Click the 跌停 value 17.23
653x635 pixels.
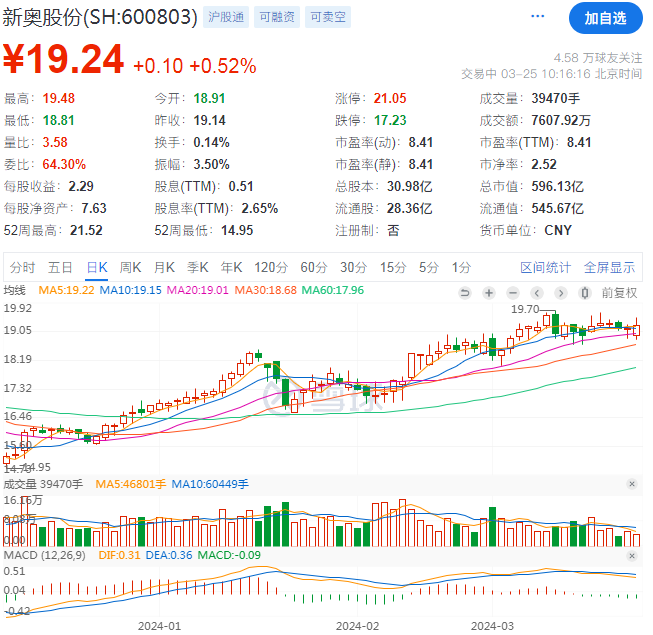390,120
